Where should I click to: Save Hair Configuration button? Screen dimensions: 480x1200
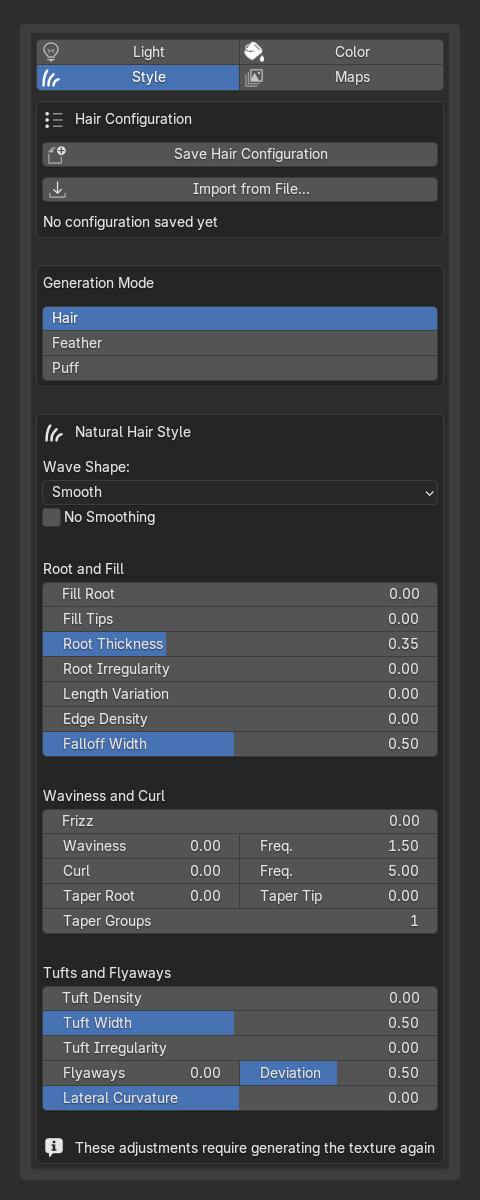click(240, 154)
